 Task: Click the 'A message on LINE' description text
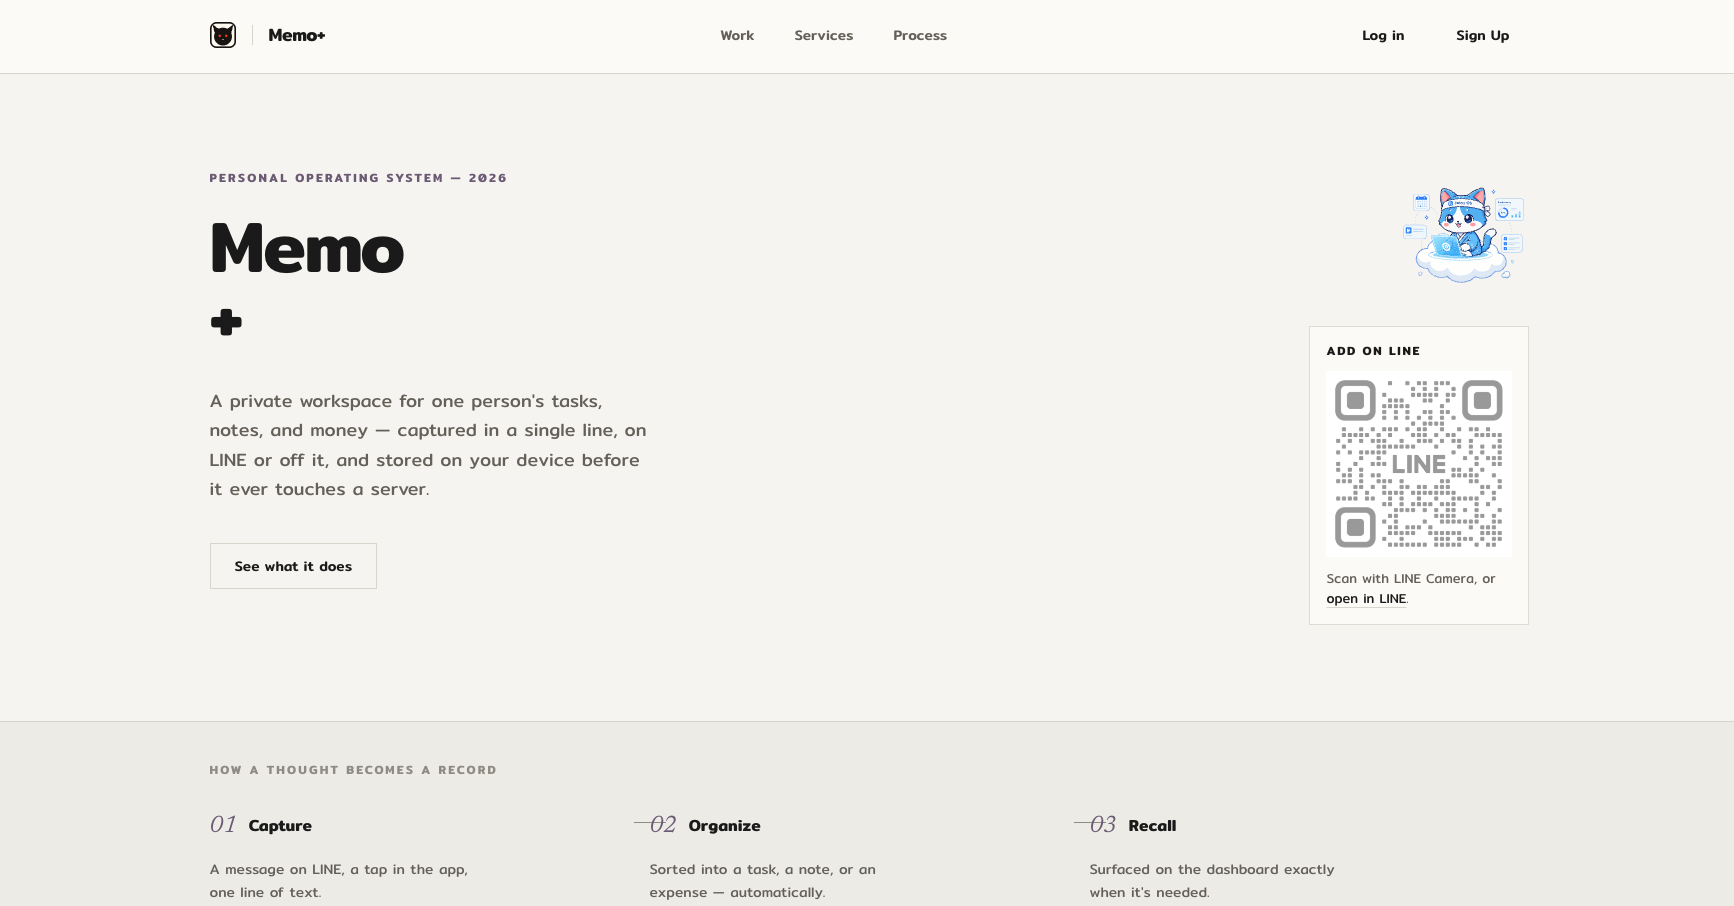[x=339, y=881]
